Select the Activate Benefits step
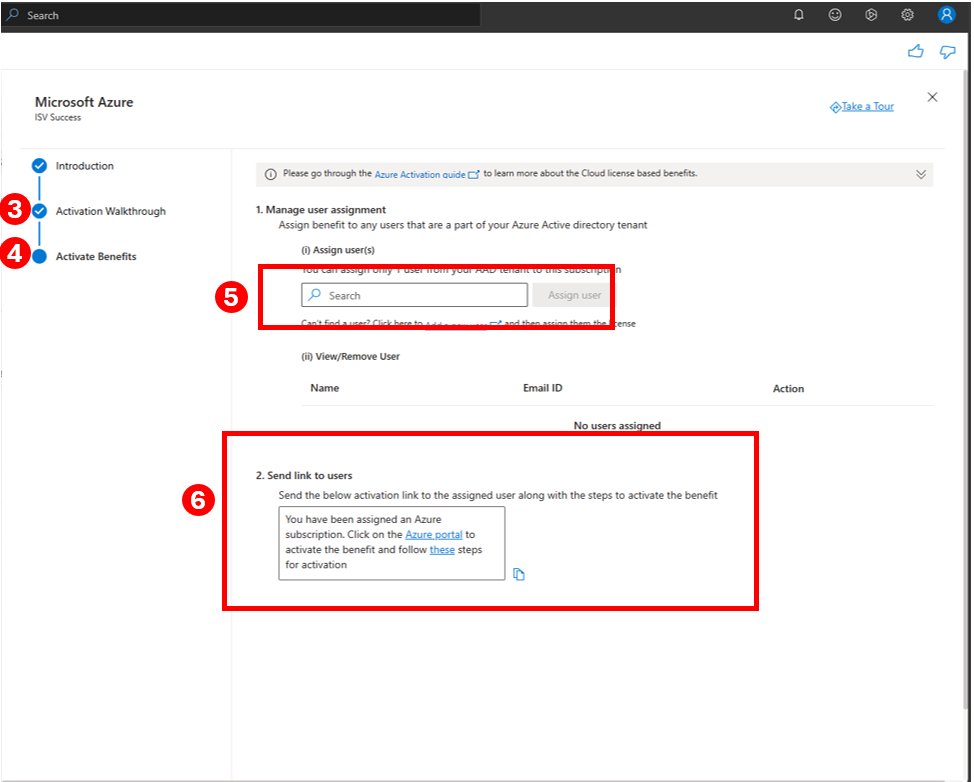Viewport: 974px width, 782px height. 96,257
